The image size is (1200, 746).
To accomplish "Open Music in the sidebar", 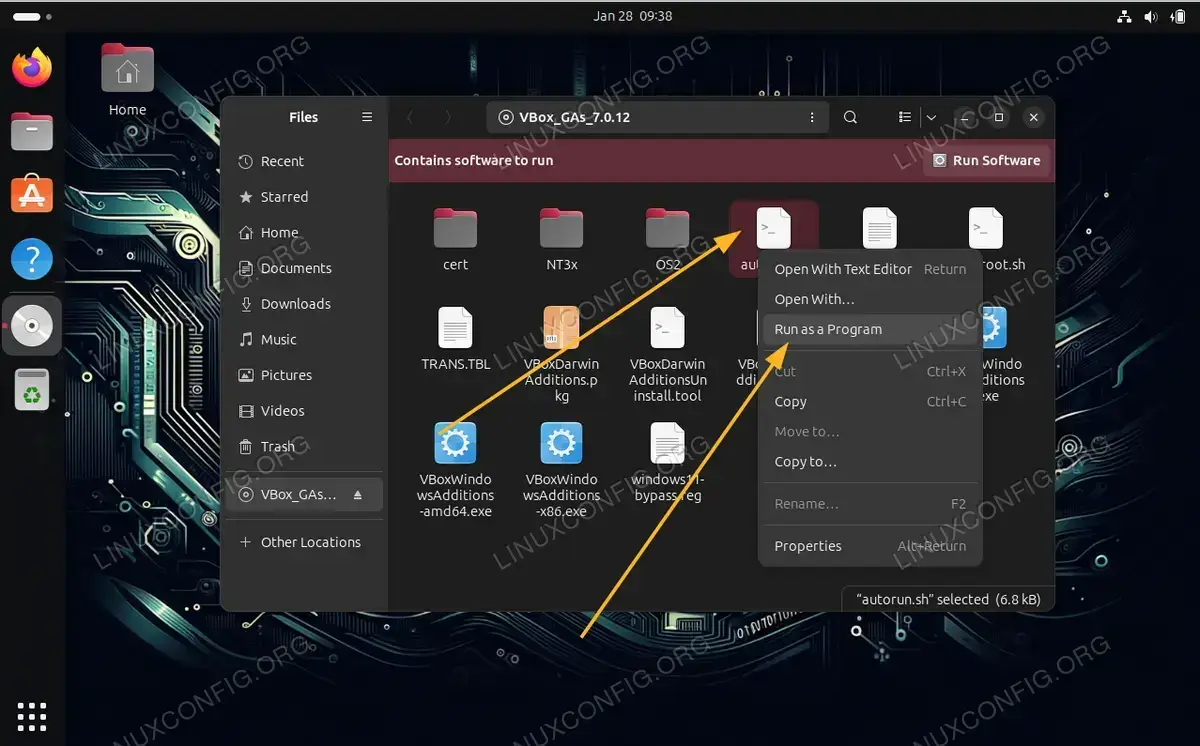I will [x=305, y=339].
